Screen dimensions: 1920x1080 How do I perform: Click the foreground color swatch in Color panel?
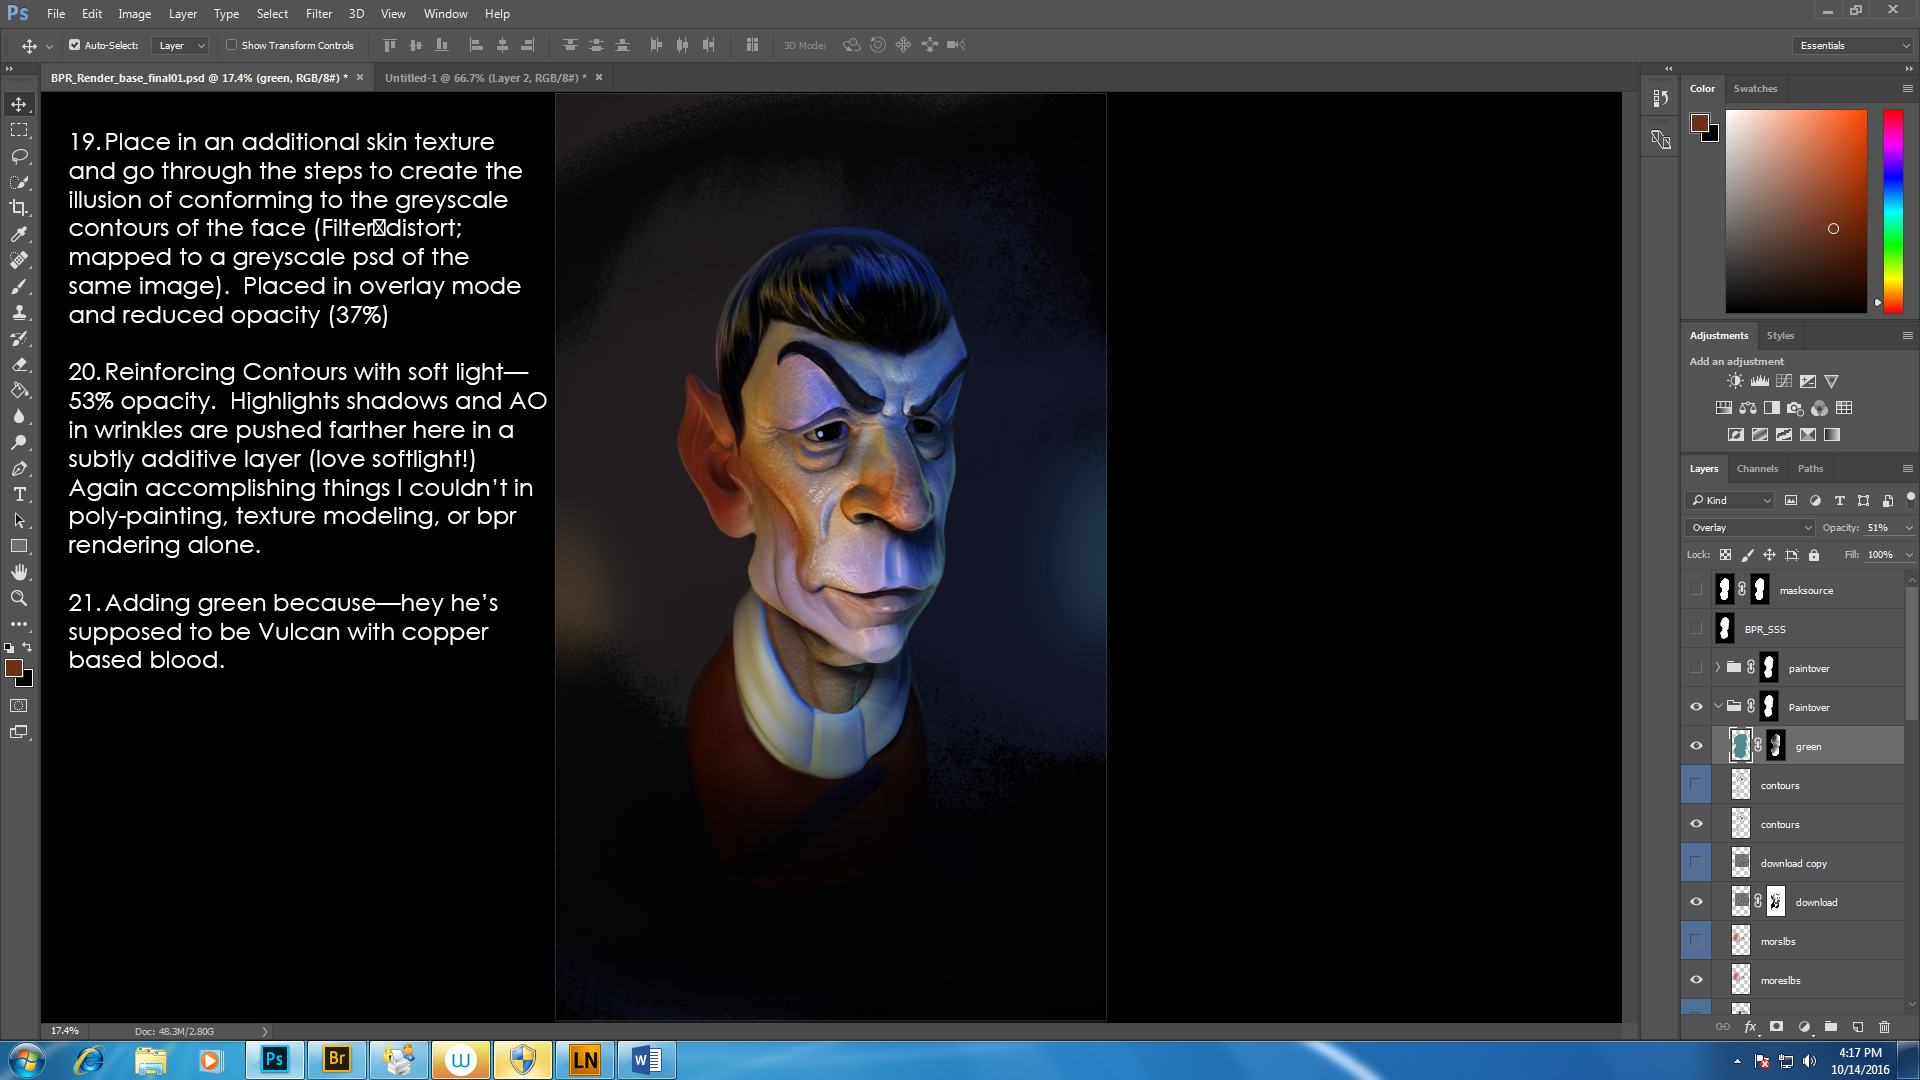pyautogui.click(x=1699, y=123)
